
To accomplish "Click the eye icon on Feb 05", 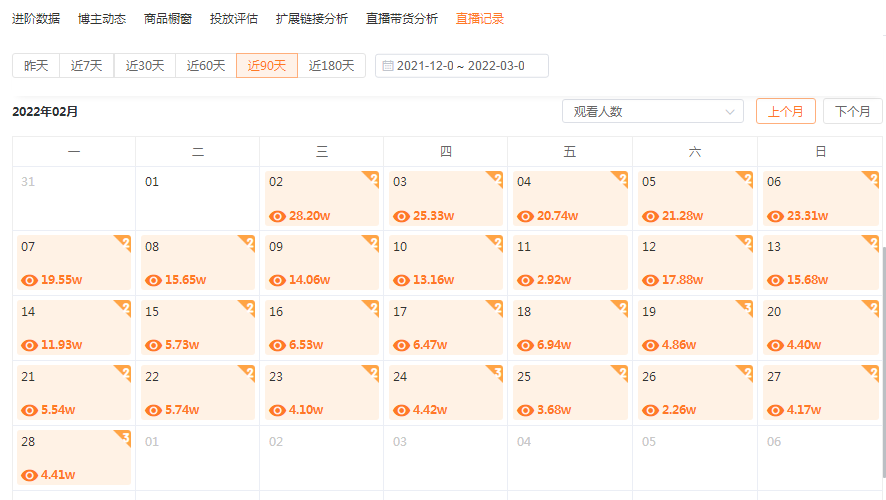I will pyautogui.click(x=650, y=216).
